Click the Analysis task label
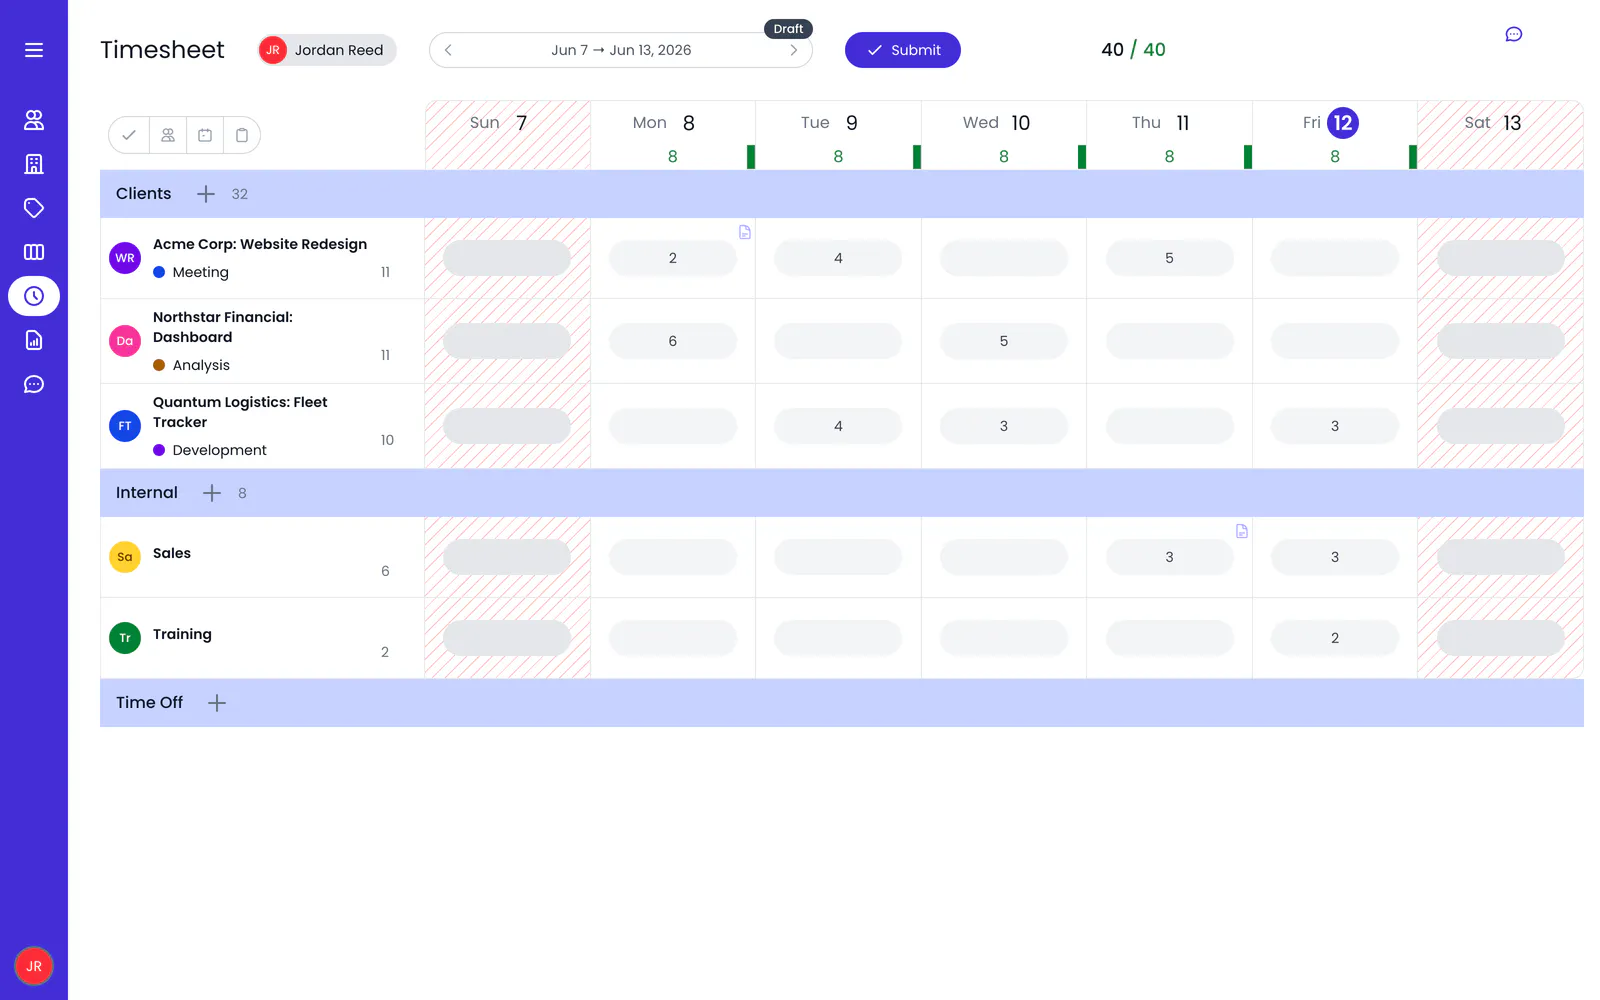 click(201, 365)
